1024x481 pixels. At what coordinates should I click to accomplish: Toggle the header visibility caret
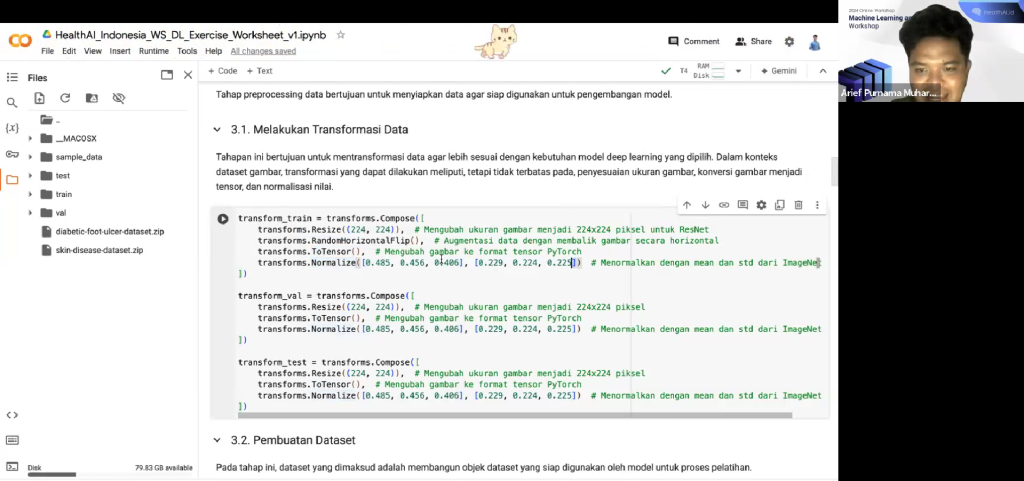point(822,71)
